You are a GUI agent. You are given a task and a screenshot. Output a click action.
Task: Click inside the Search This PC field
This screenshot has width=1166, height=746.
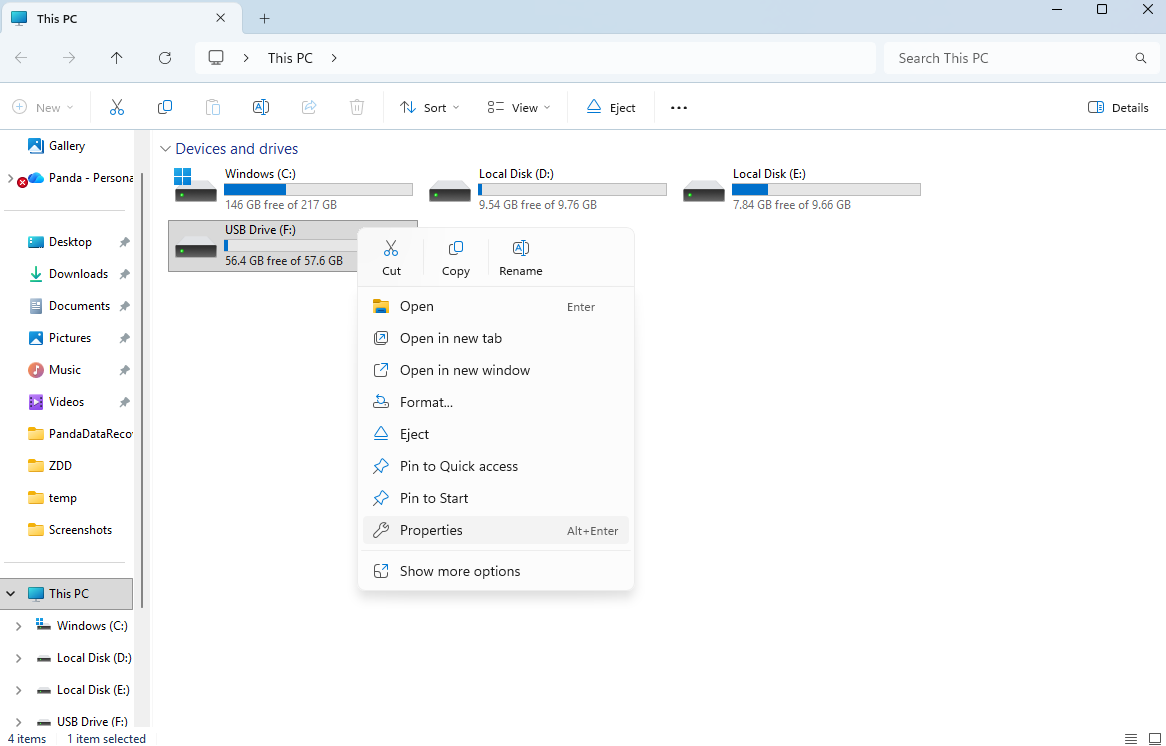pos(1000,58)
